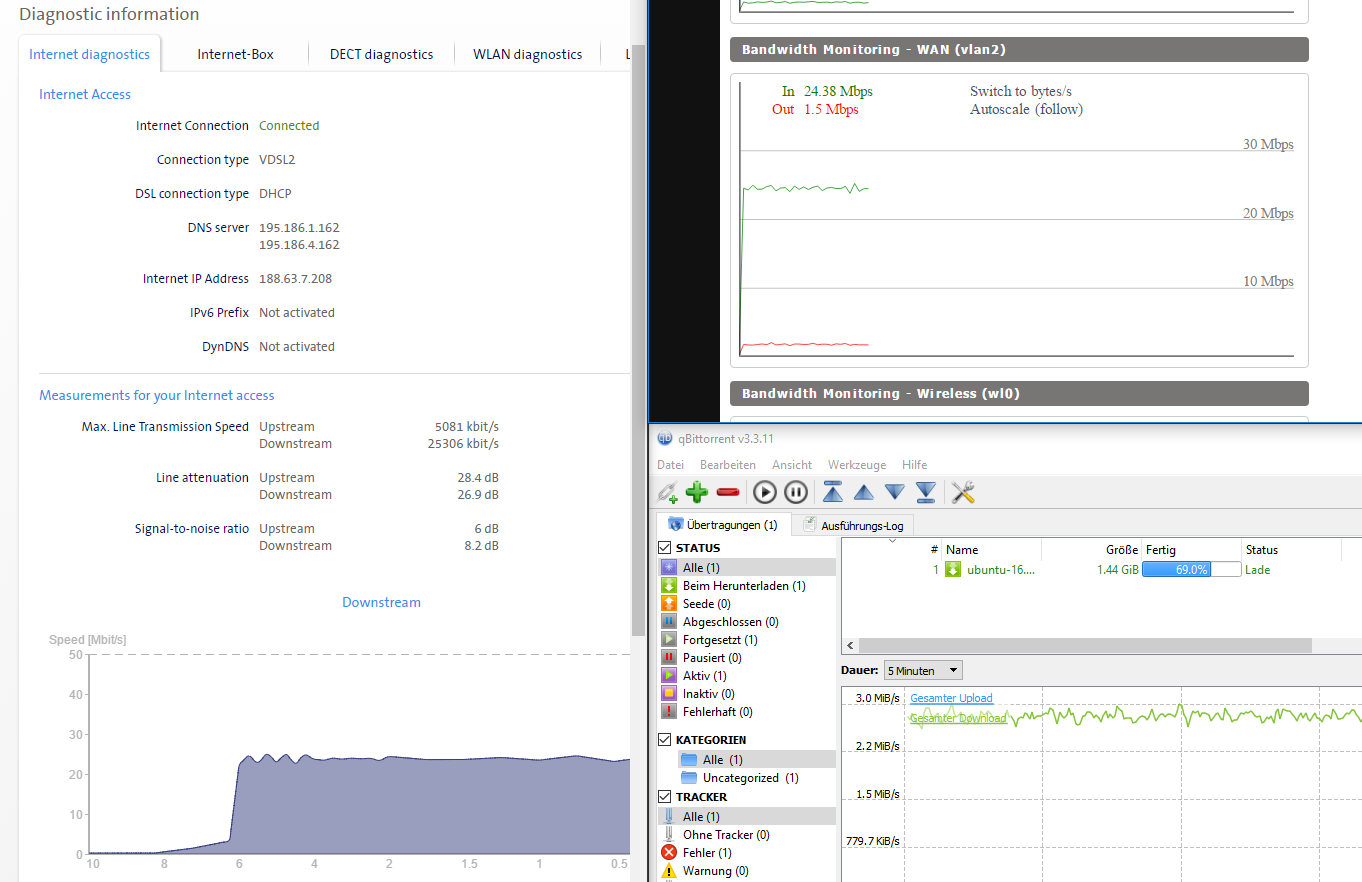The height and width of the screenshot is (882, 1362).
Task: Uncheck the STATUS section checkbox
Action: (x=665, y=548)
